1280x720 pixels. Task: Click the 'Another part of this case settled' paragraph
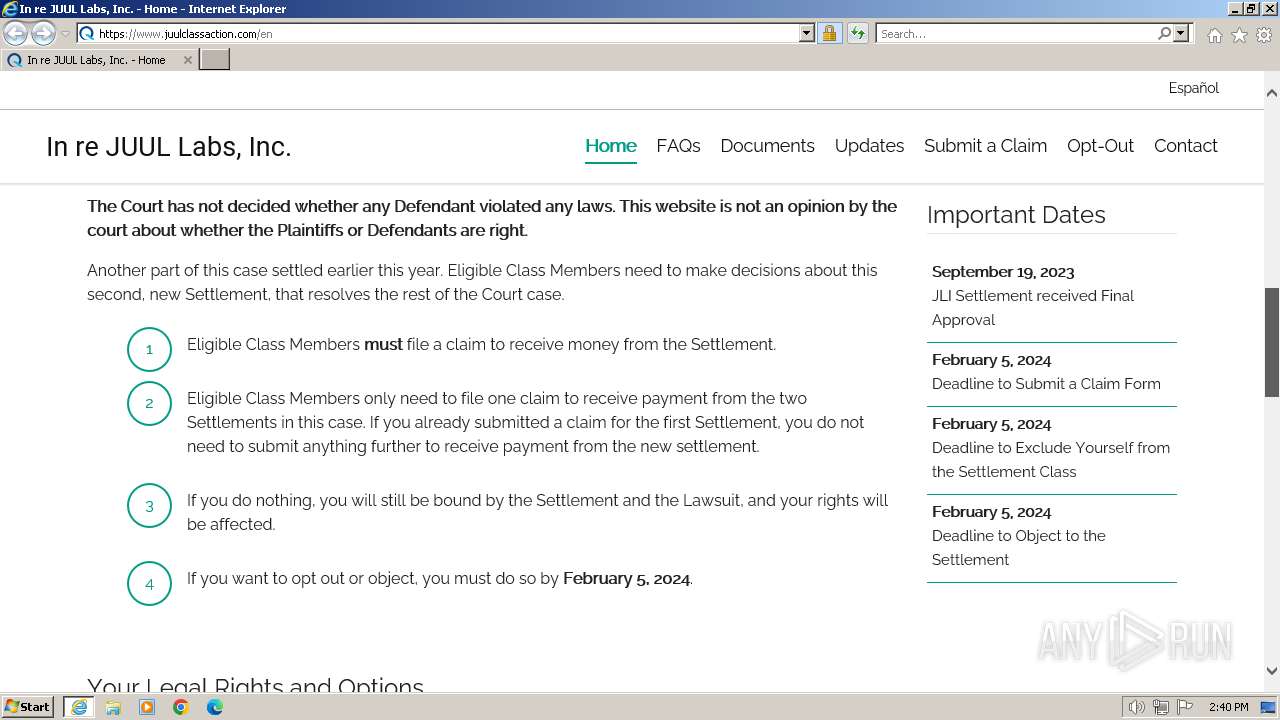pyautogui.click(x=482, y=282)
